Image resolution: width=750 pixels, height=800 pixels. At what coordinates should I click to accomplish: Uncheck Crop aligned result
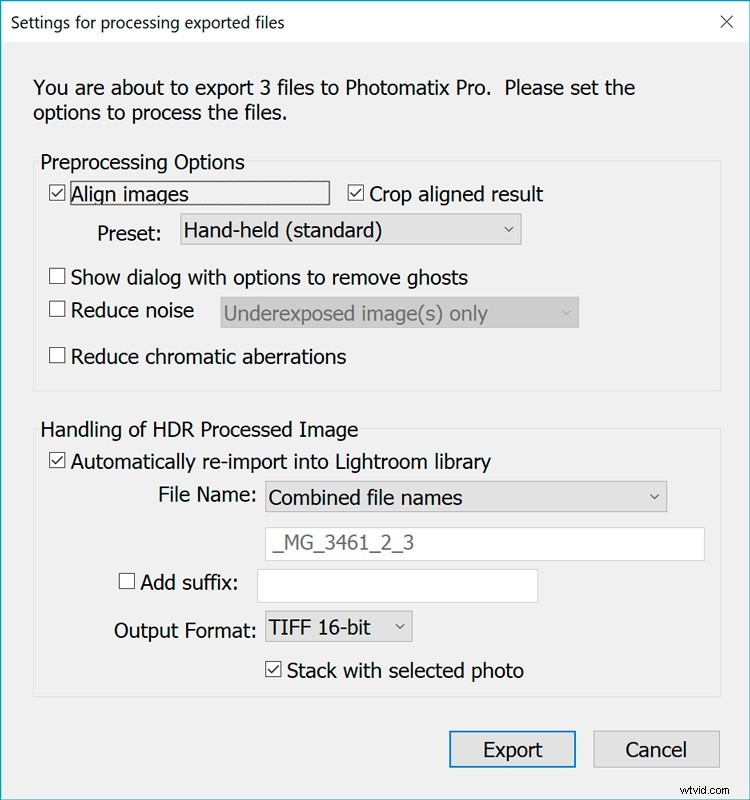(x=355, y=194)
